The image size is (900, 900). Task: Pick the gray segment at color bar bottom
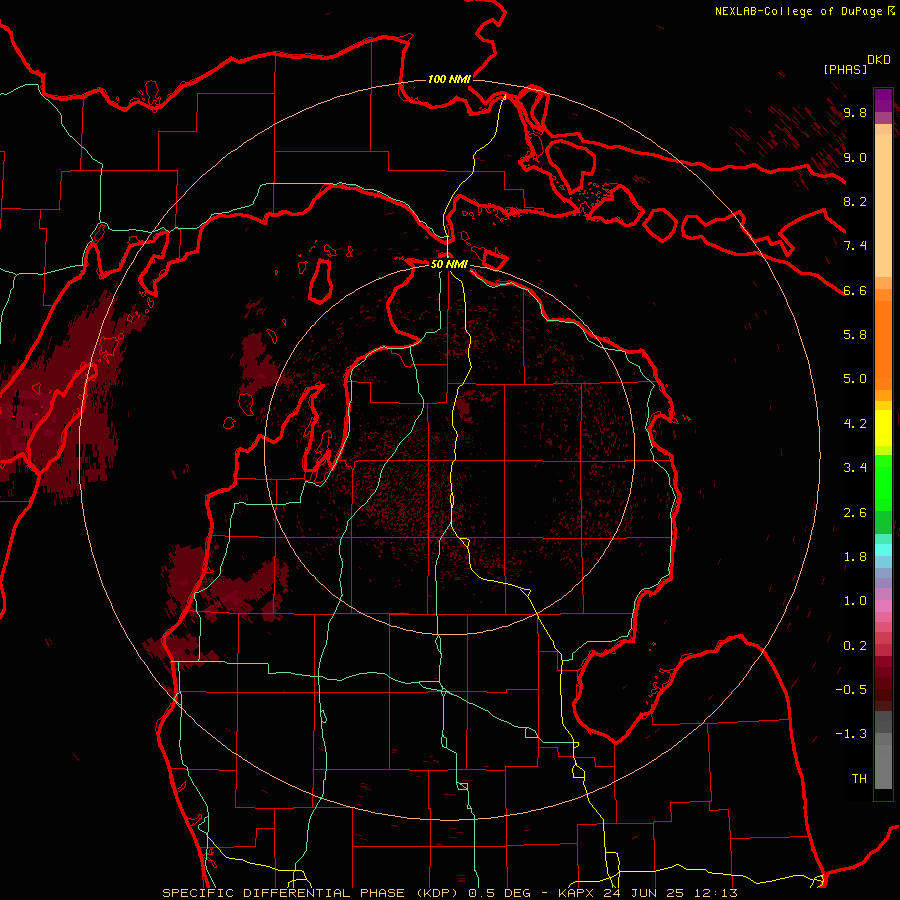[x=883, y=766]
